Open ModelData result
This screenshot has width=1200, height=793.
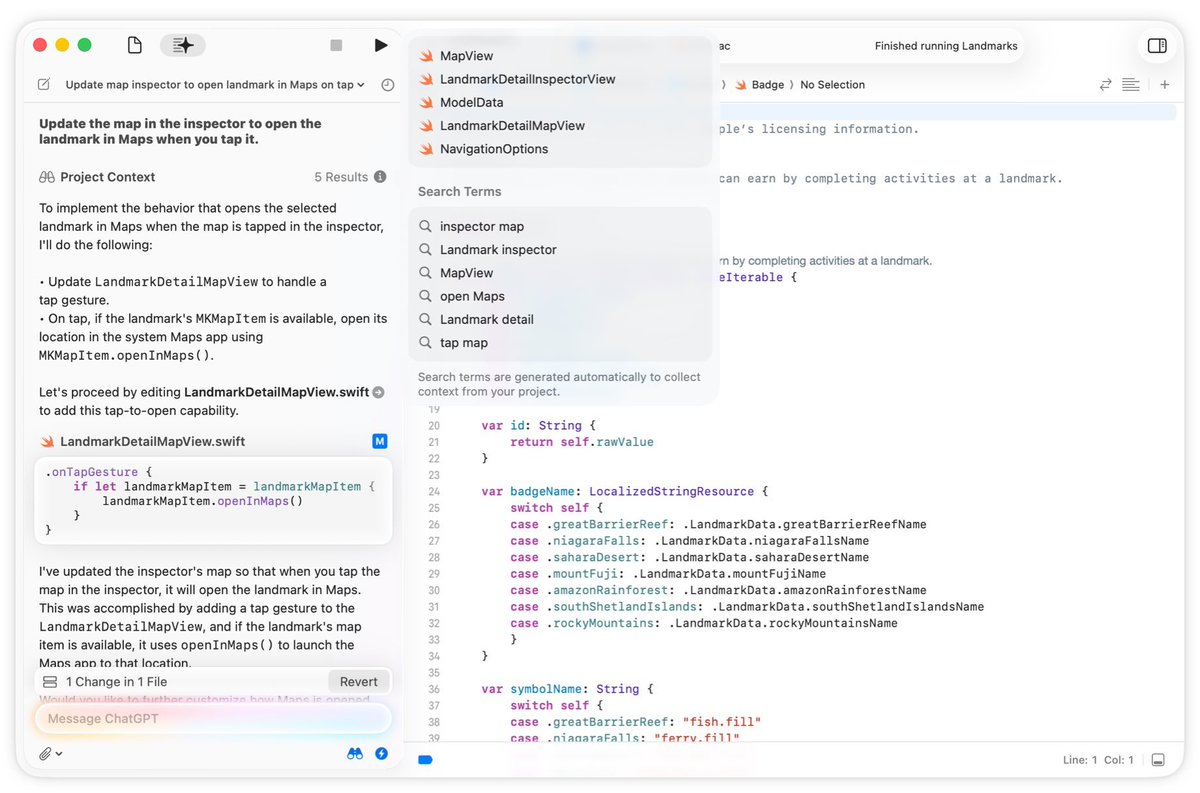pyautogui.click(x=471, y=102)
